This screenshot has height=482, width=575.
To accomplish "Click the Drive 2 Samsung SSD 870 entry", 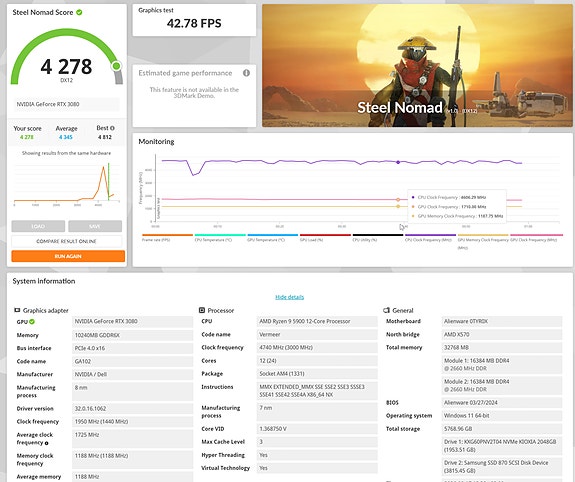I will point(502,467).
